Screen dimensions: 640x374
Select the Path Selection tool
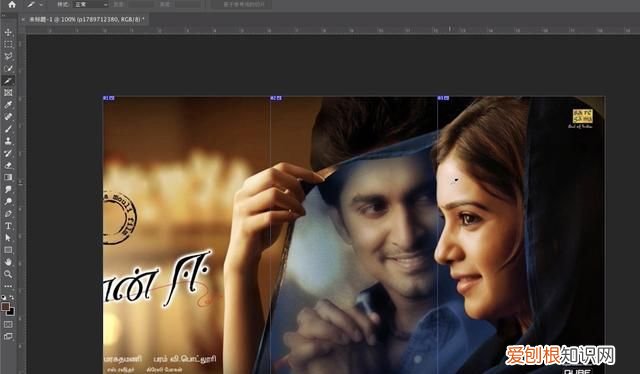tap(8, 238)
